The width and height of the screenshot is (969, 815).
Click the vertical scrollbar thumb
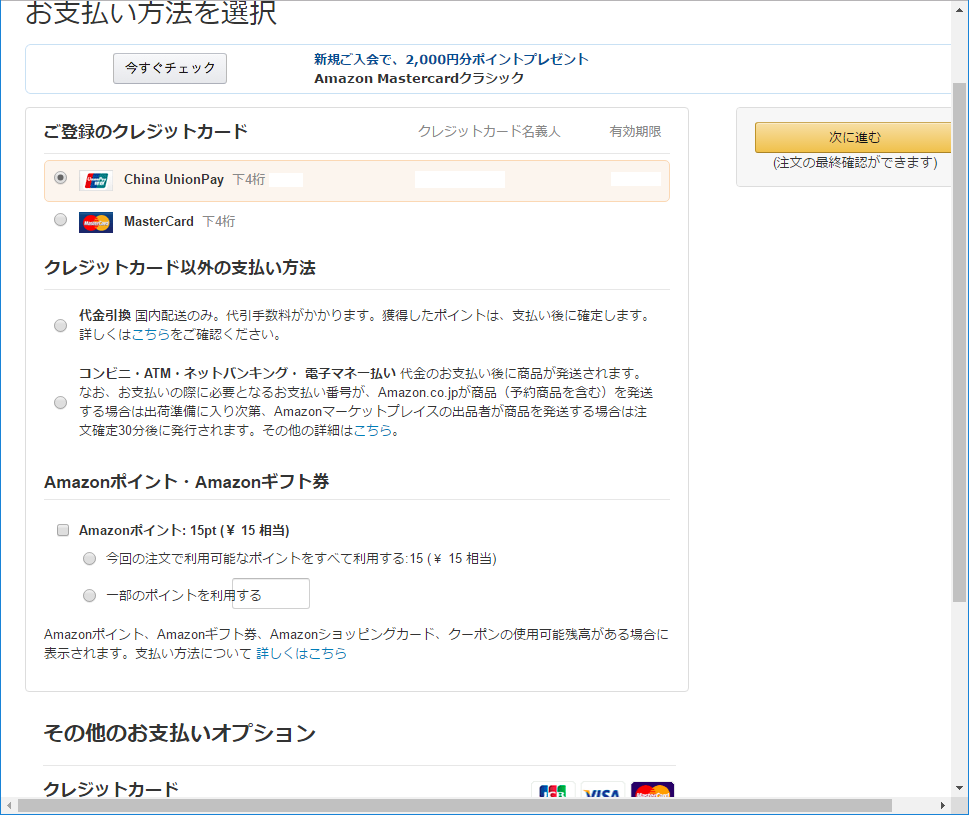tap(959, 342)
